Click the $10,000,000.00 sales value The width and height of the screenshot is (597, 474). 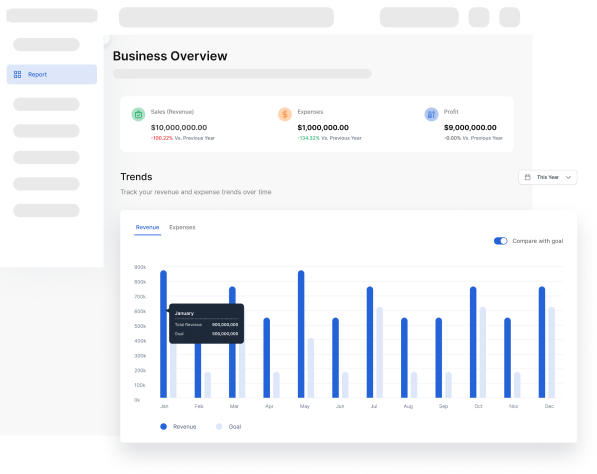(x=179, y=128)
